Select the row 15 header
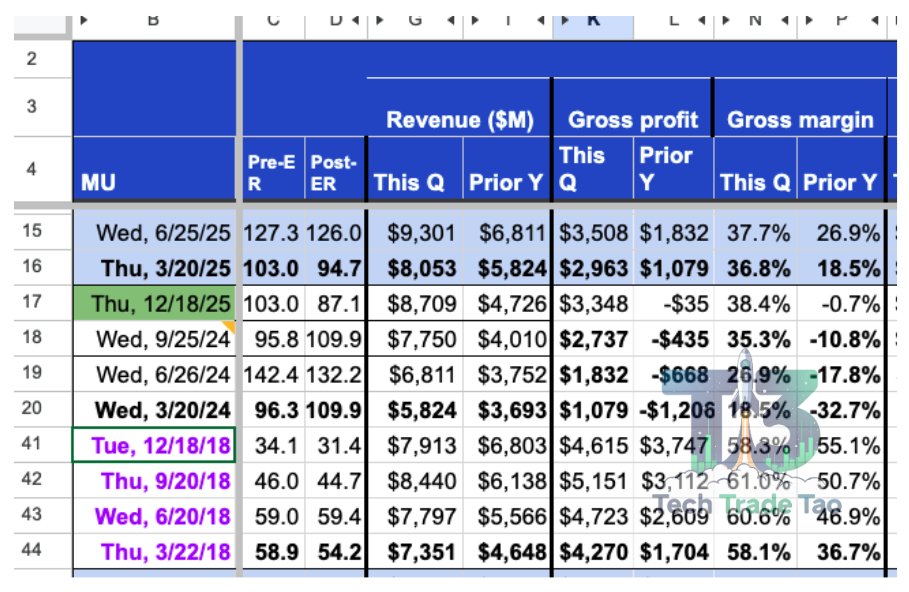This screenshot has width=909, height=592. pyautogui.click(x=42, y=231)
